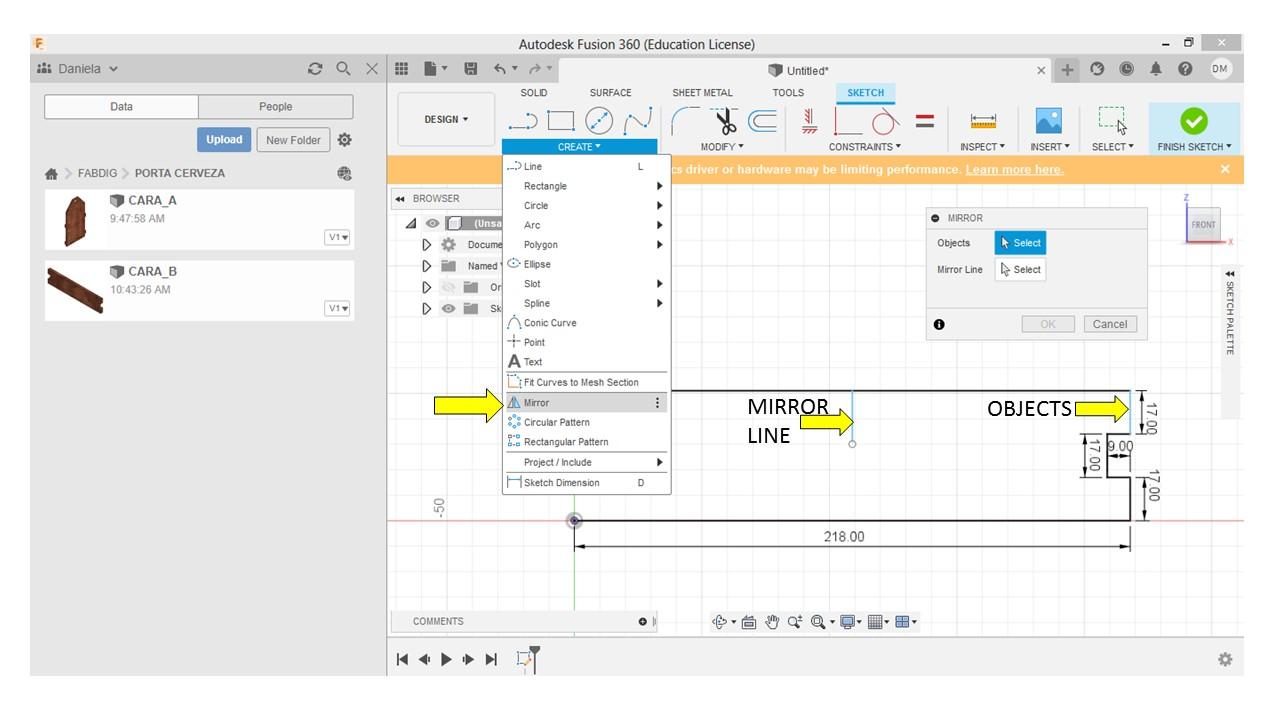
Task: Open the CARA_A design thumbnail
Action: pyautogui.click(x=74, y=221)
